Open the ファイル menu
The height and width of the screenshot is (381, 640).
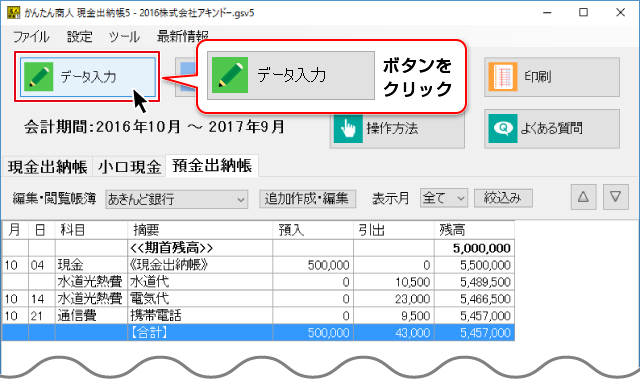click(31, 37)
